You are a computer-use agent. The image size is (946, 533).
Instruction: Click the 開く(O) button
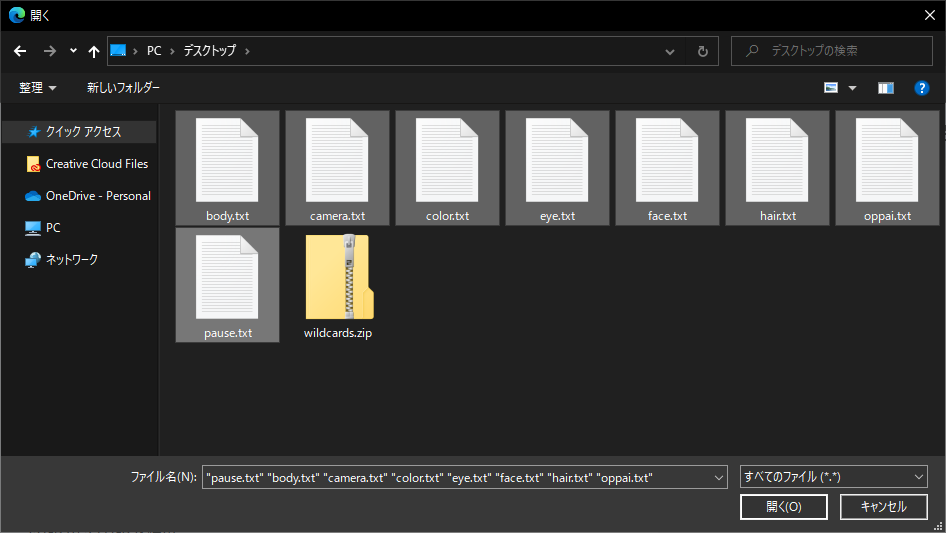783,507
